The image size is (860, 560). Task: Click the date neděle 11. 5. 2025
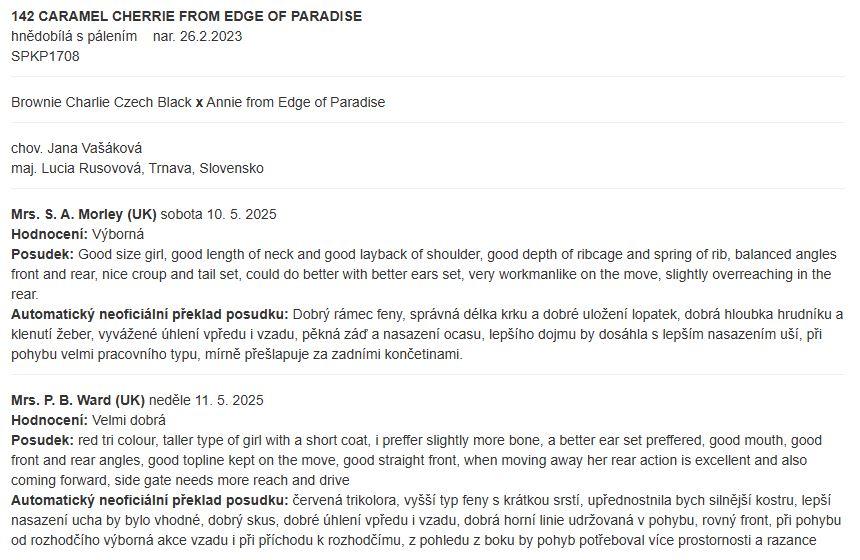point(206,400)
